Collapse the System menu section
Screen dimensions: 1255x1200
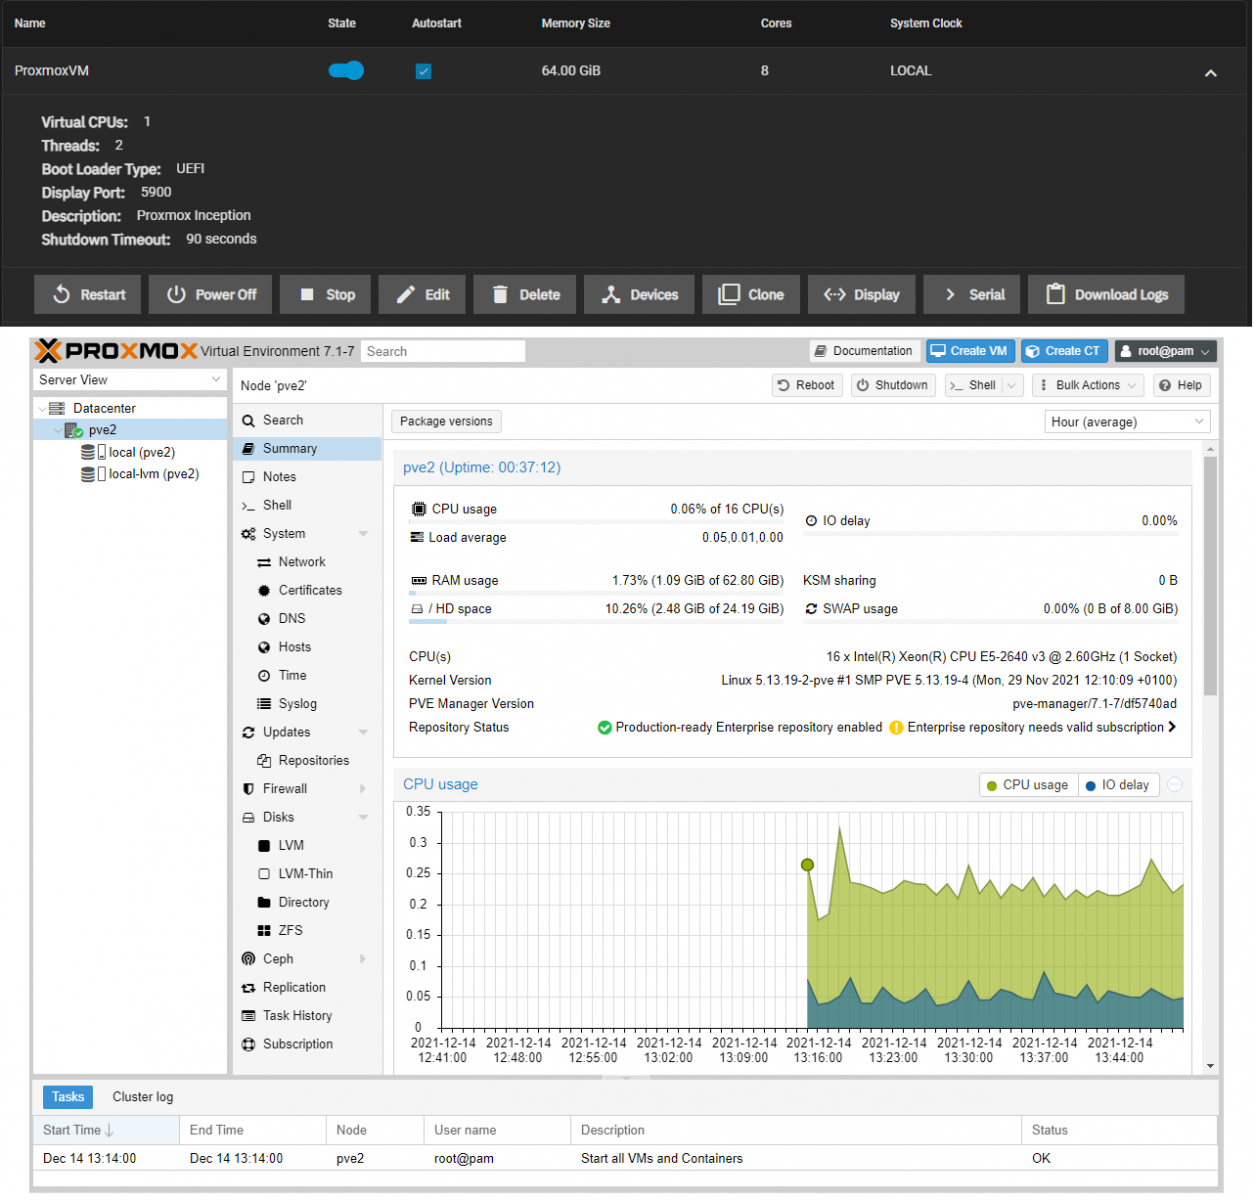[x=363, y=535]
